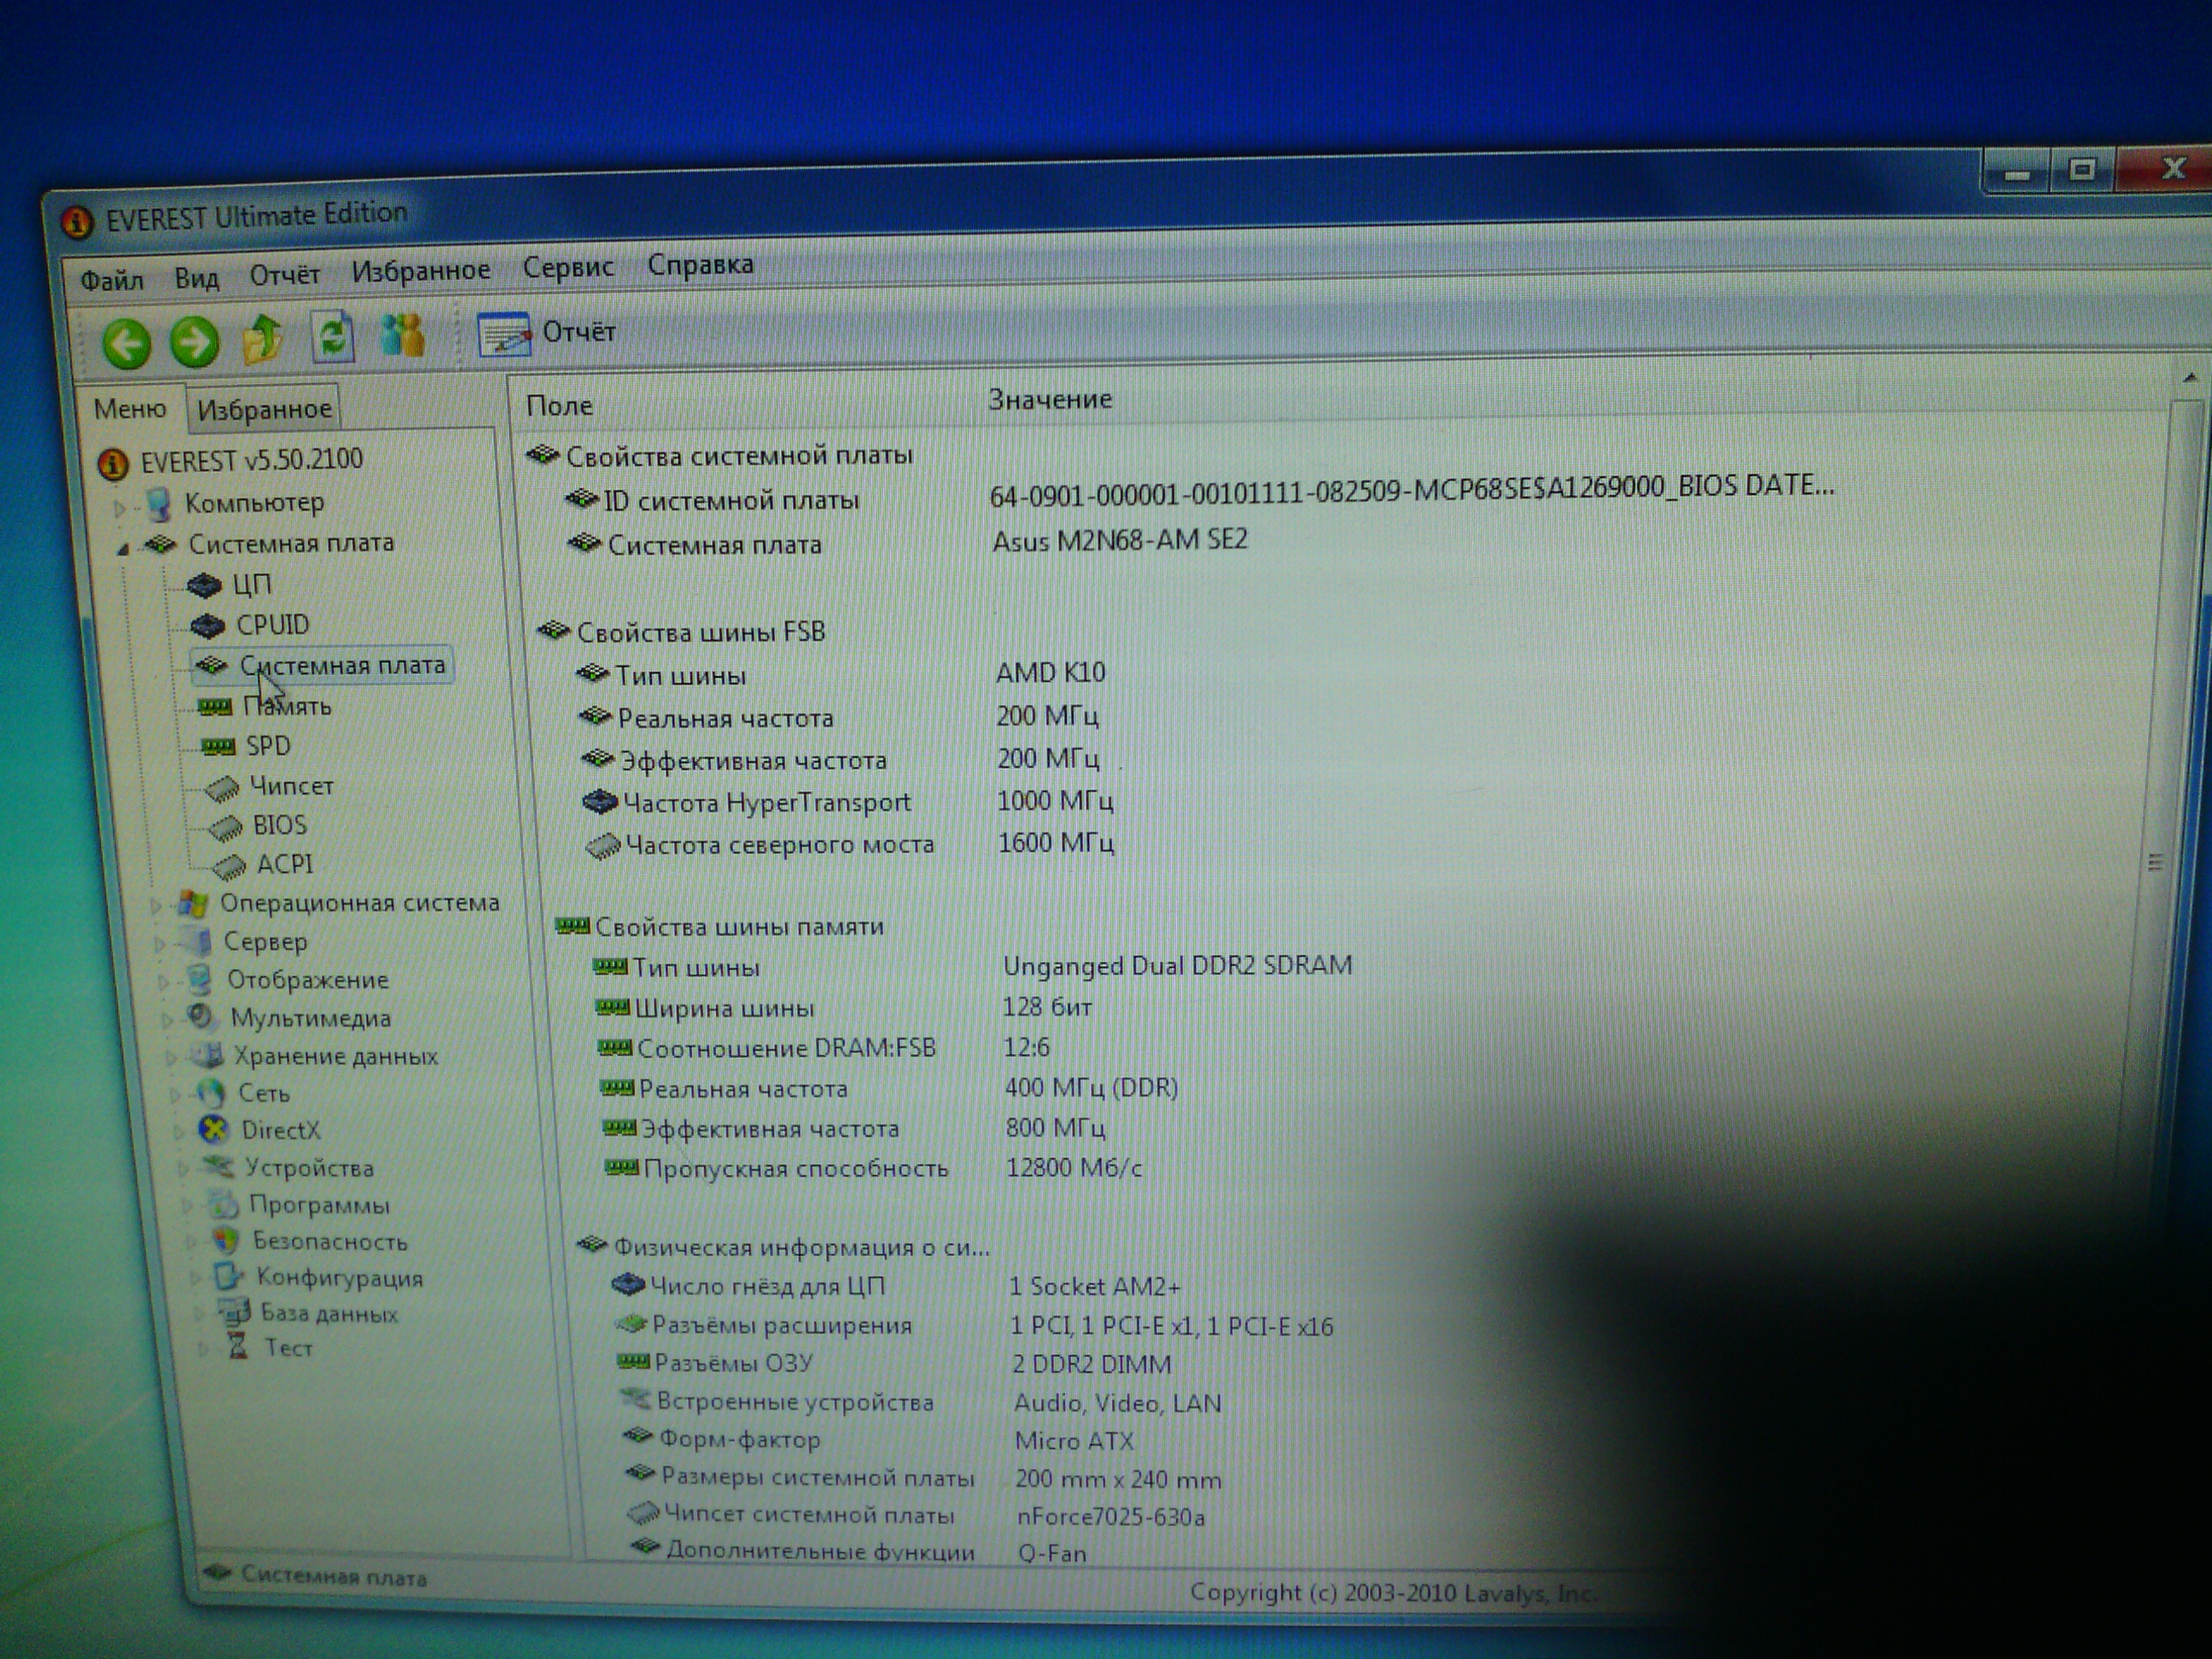
Task: Select the Чипсет tree item
Action: [x=291, y=786]
